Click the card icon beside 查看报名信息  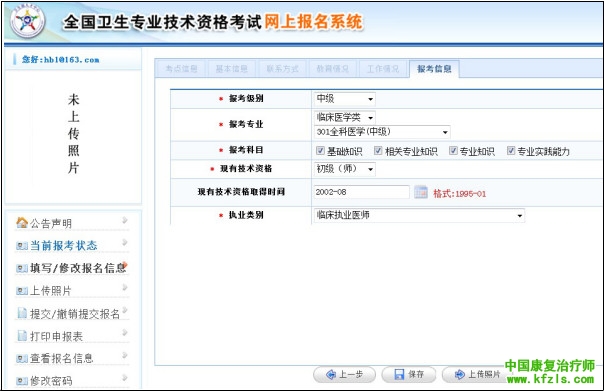pos(22,359)
